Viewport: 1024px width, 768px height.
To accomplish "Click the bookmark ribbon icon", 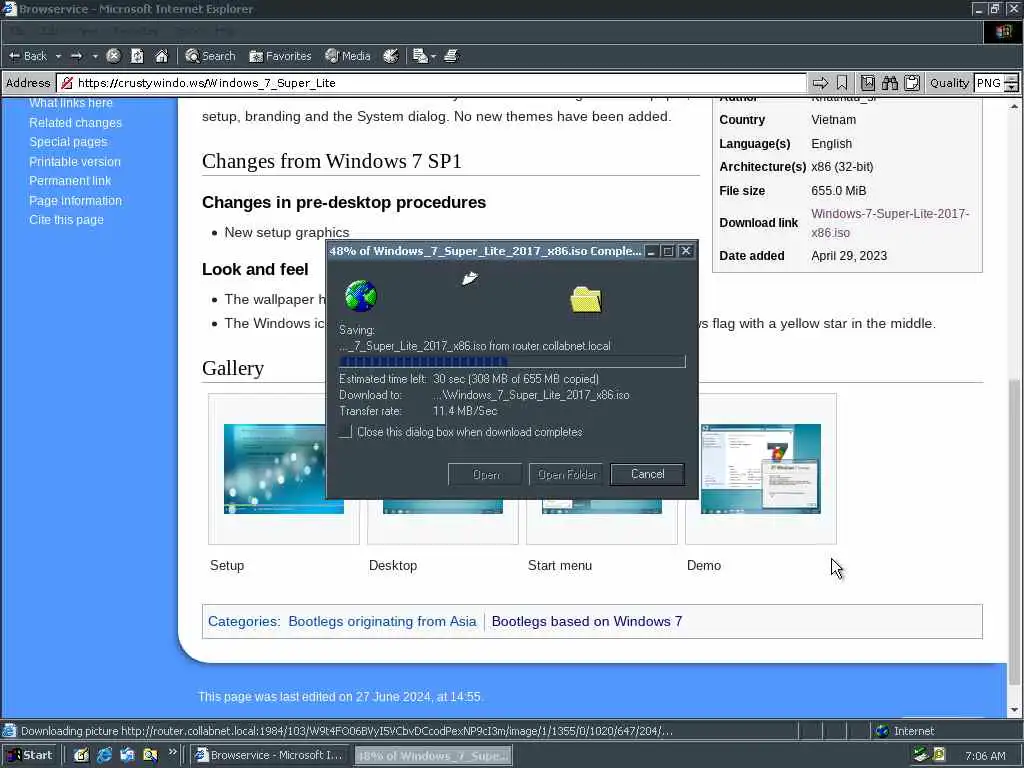I will click(x=842, y=83).
